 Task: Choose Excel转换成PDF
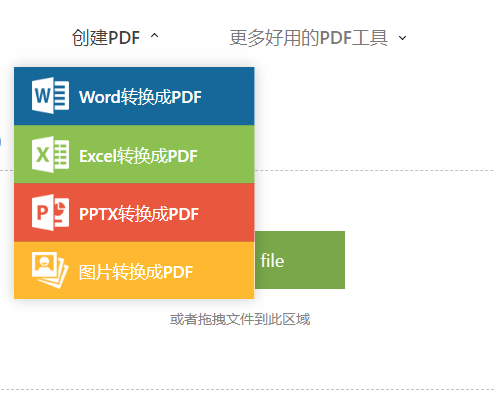pyautogui.click(x=134, y=154)
